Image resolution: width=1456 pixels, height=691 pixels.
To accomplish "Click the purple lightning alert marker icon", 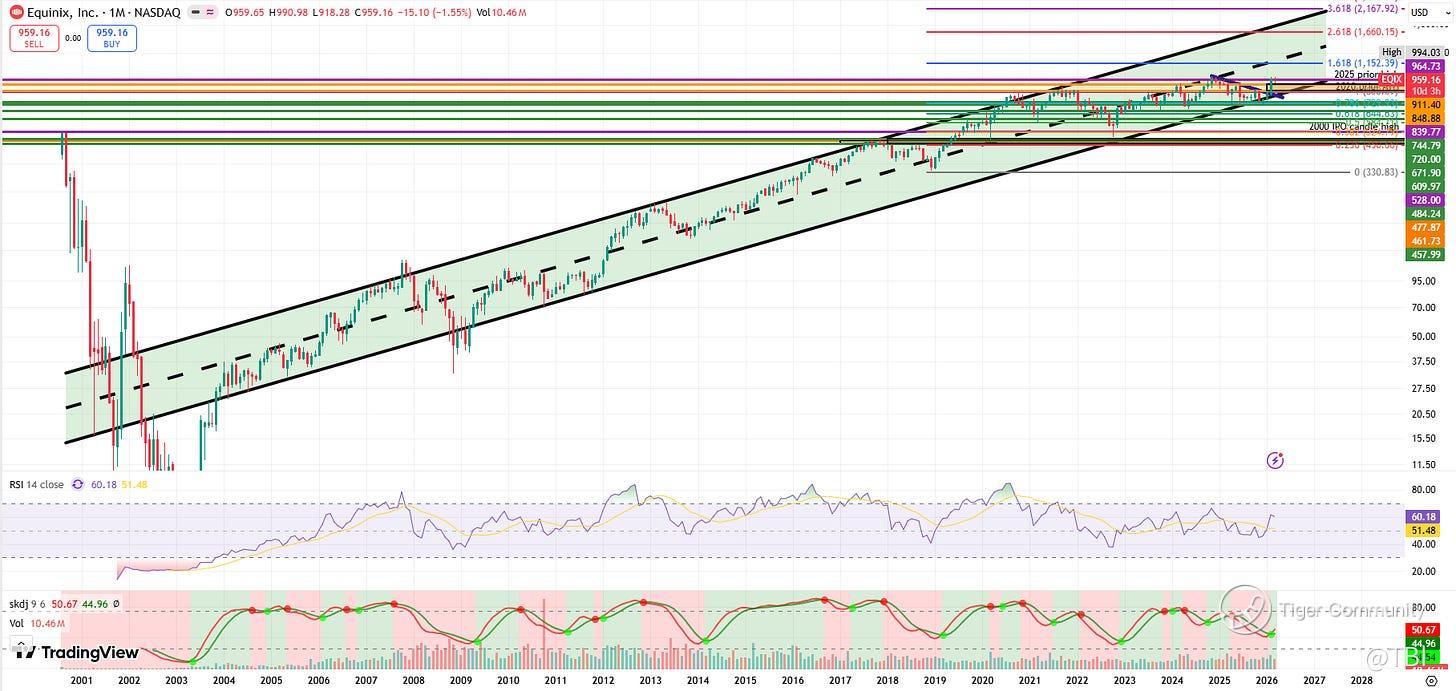I will (x=1275, y=460).
